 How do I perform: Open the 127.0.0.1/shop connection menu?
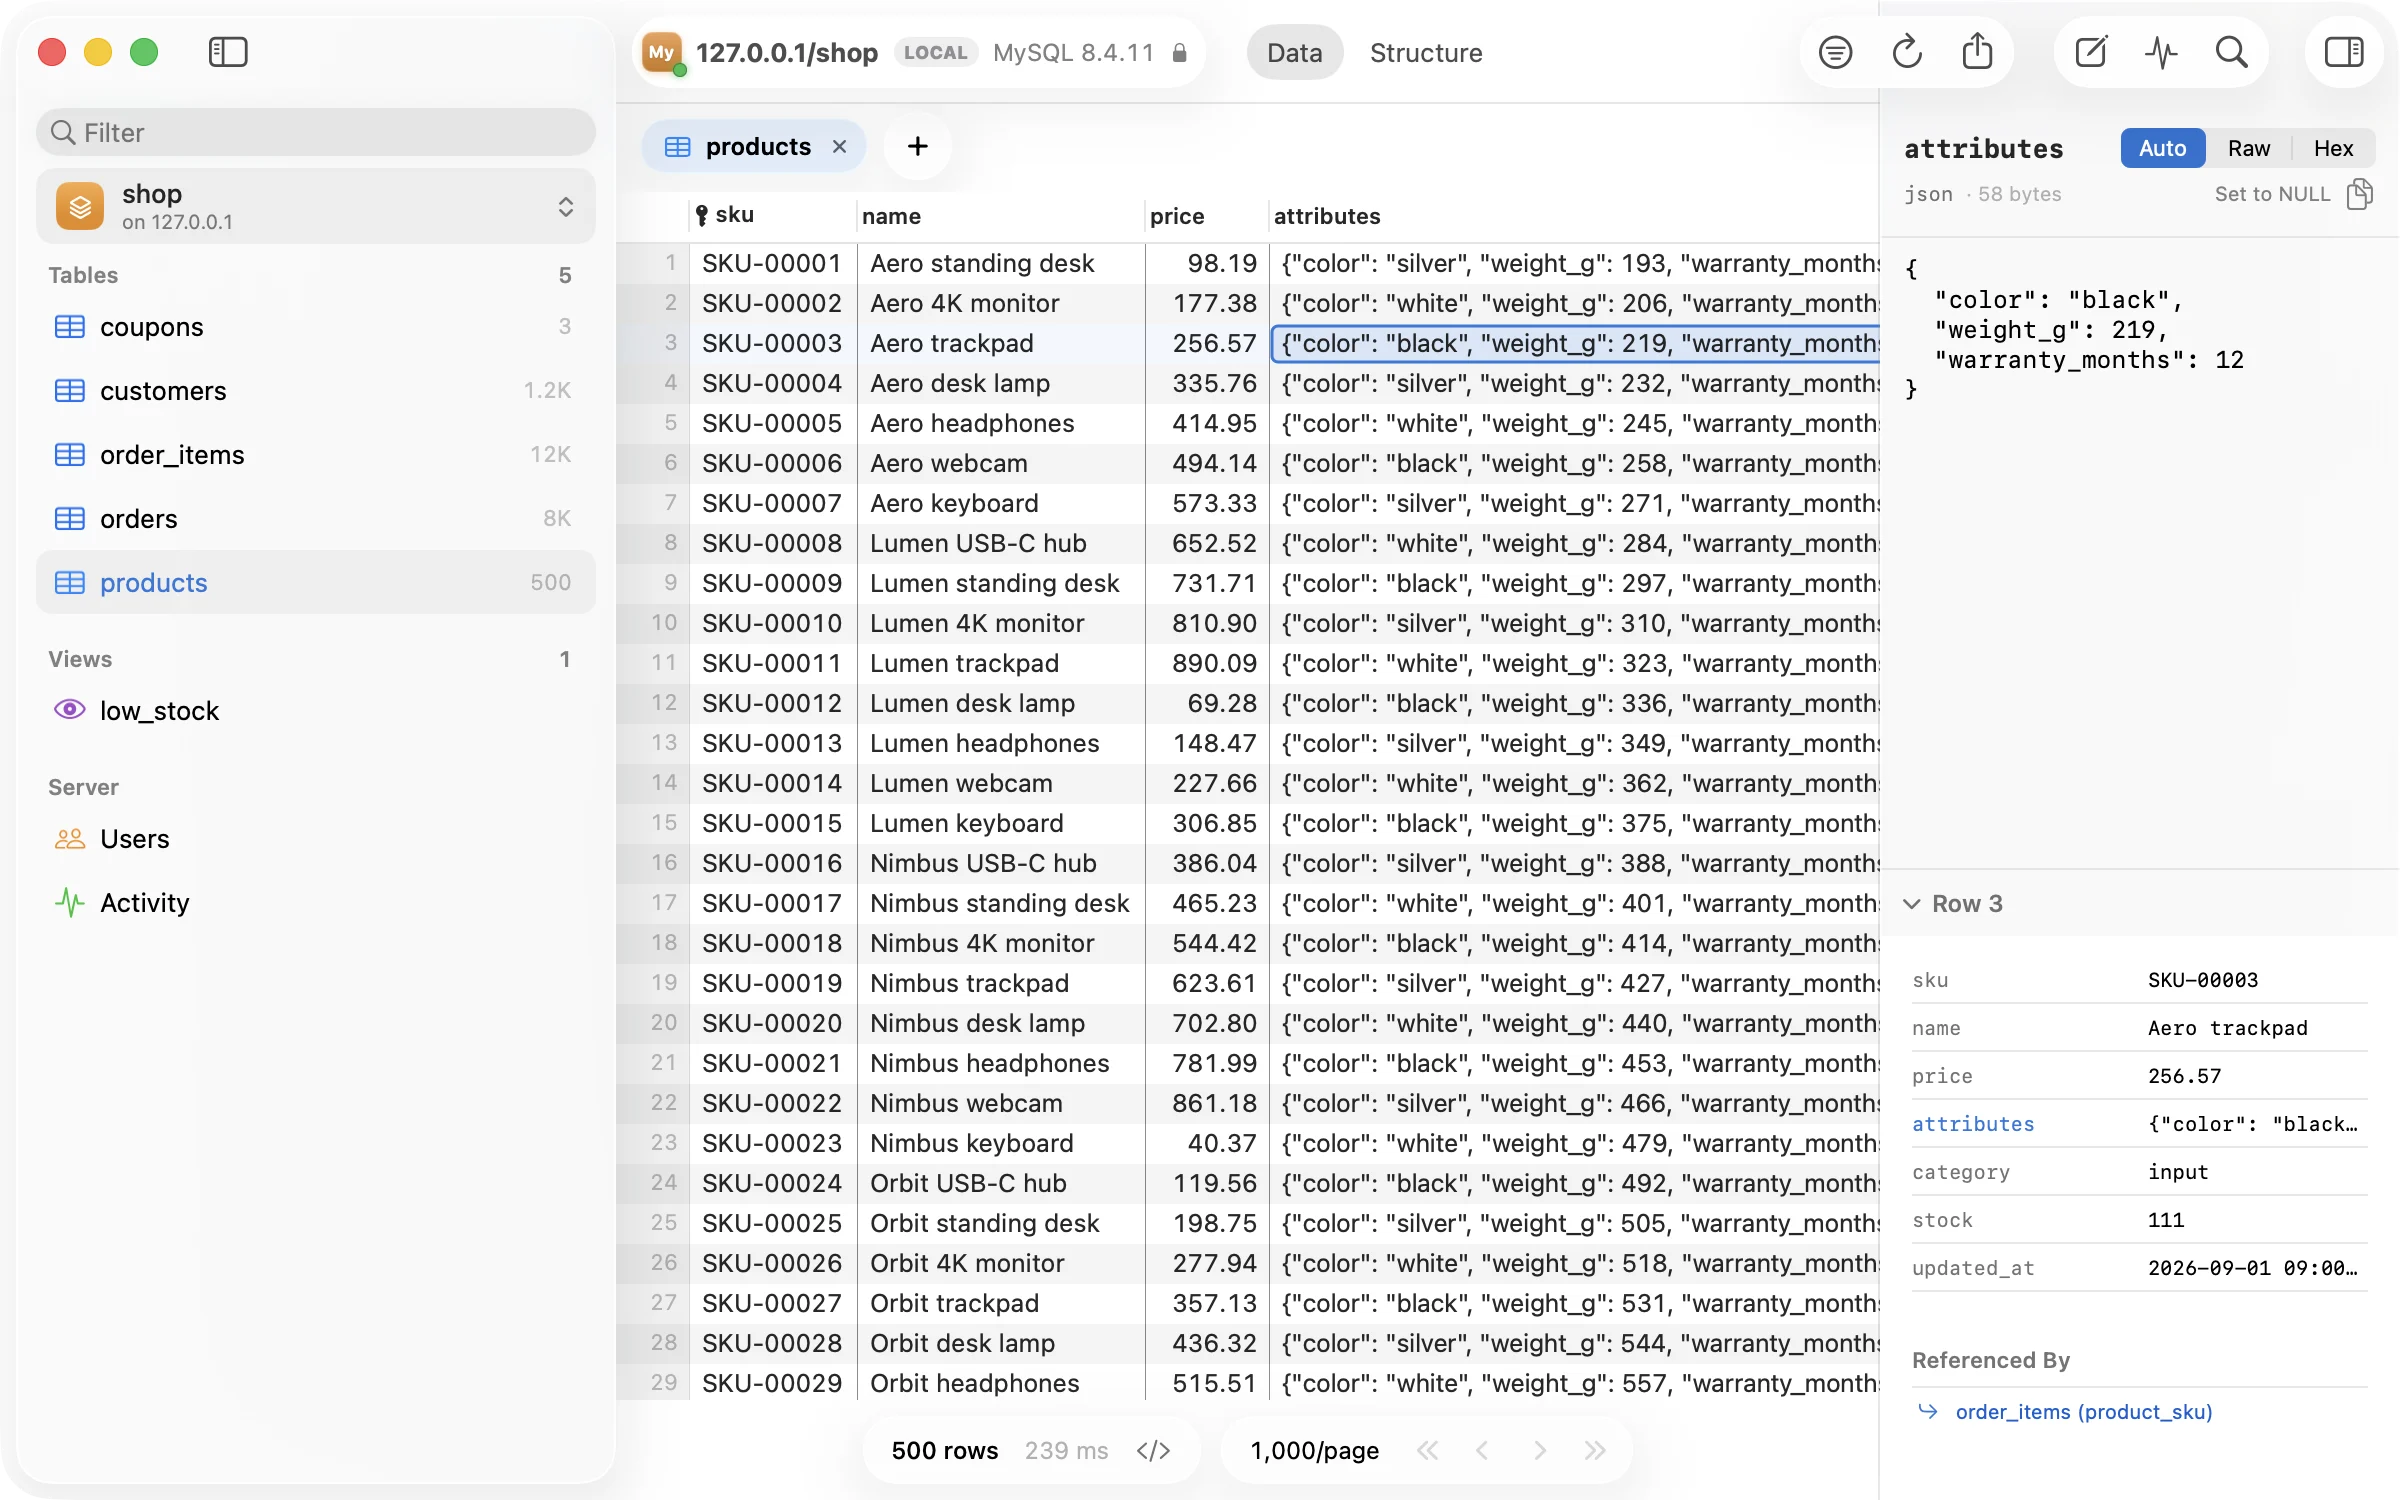(918, 52)
